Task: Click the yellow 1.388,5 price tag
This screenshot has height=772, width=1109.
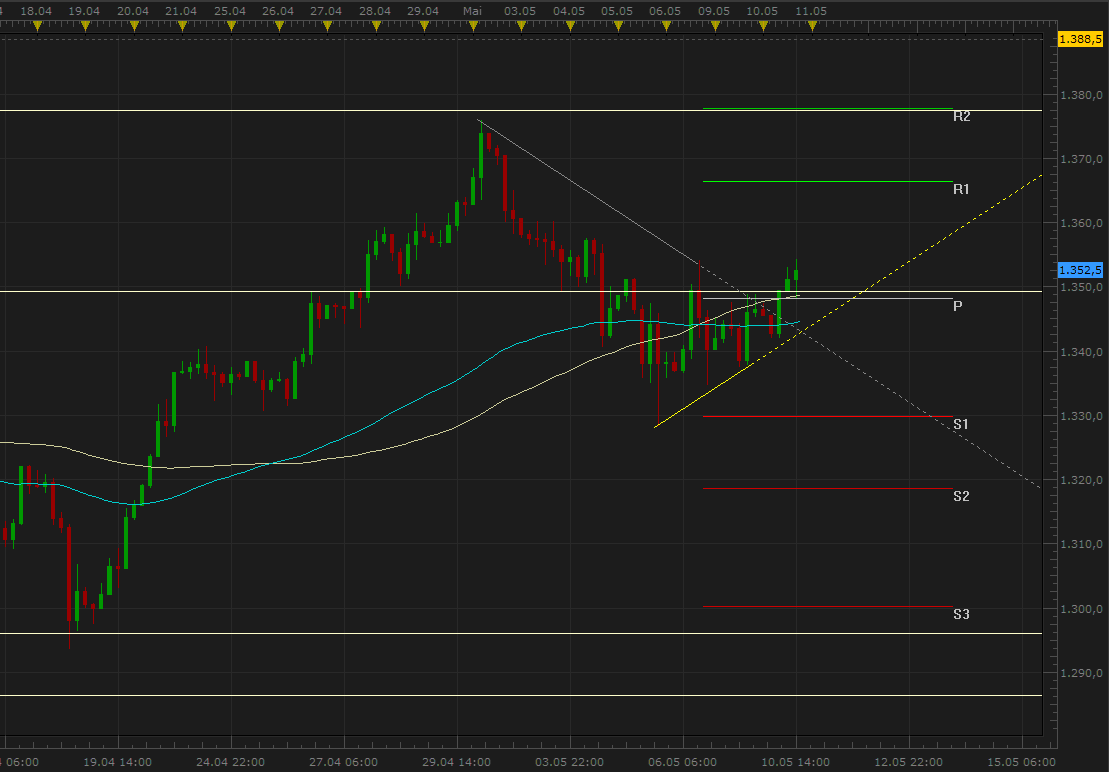Action: [1080, 39]
